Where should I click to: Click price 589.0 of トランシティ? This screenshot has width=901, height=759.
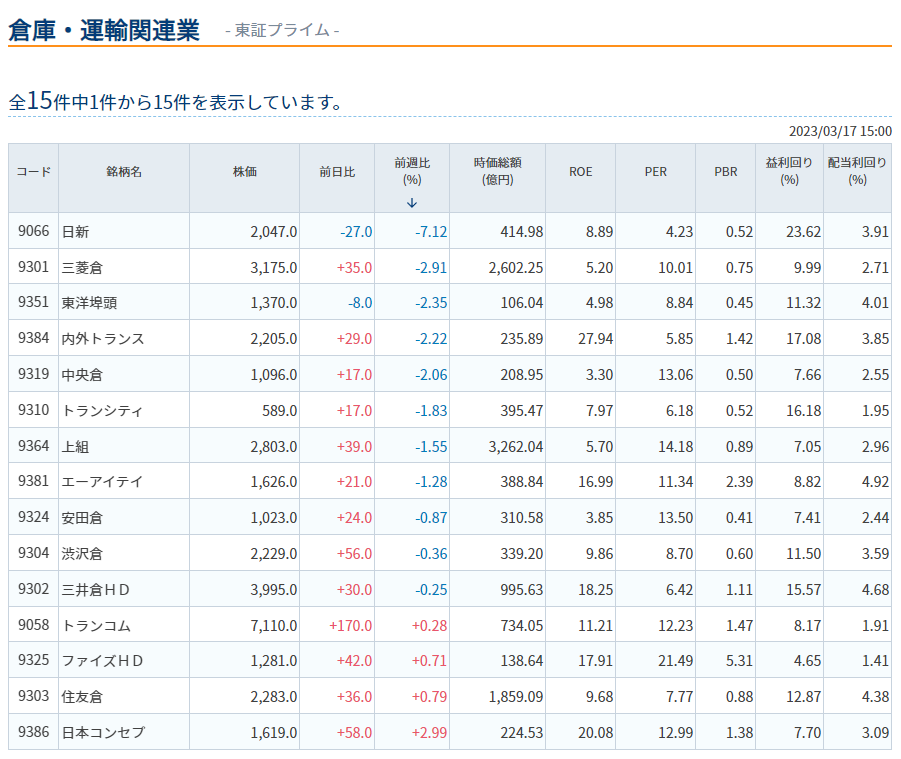tap(280, 411)
